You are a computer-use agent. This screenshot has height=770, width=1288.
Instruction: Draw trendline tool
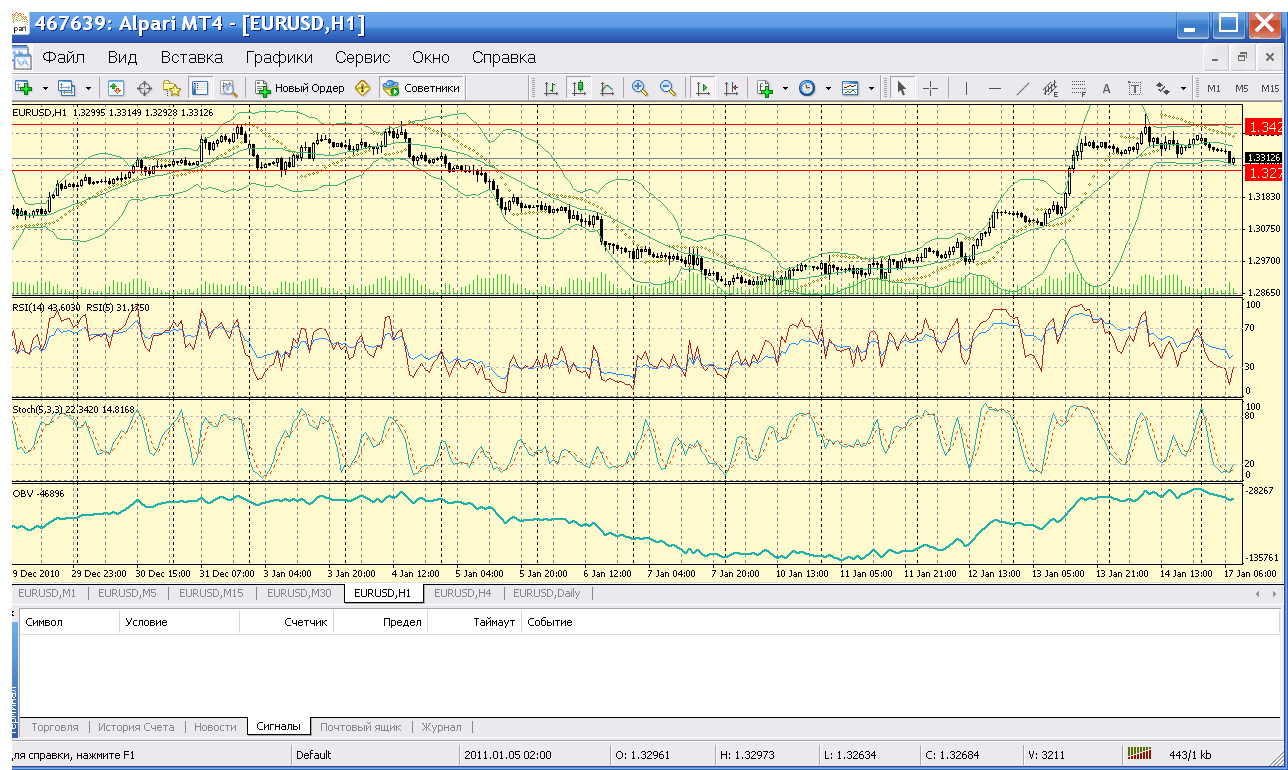[1022, 88]
